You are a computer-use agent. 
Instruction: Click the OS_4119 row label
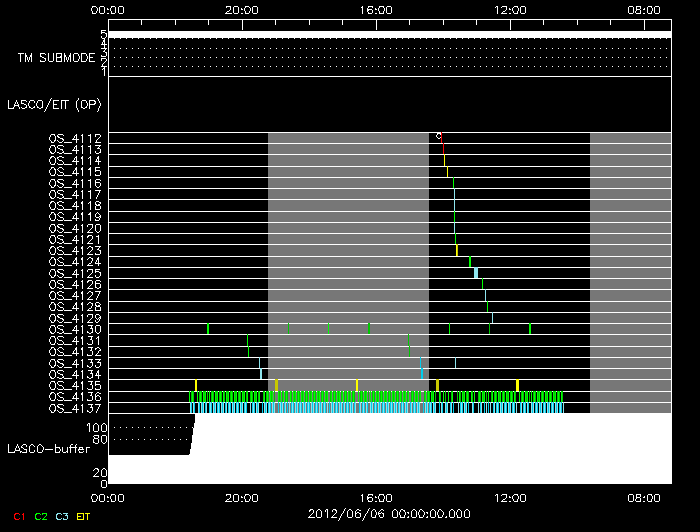point(75,217)
